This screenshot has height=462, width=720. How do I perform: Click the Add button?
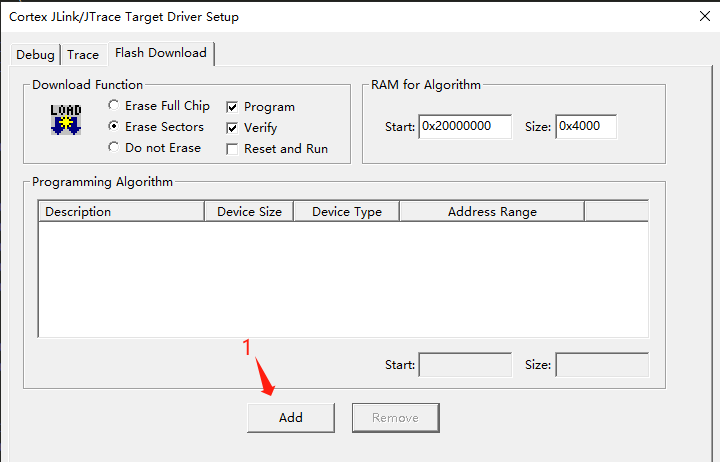290,418
